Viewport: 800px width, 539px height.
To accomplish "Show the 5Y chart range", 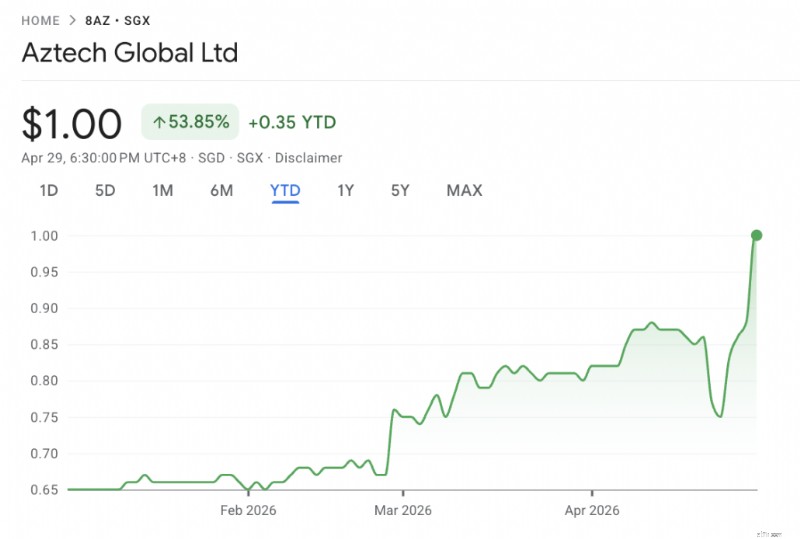I will pyautogui.click(x=400, y=190).
